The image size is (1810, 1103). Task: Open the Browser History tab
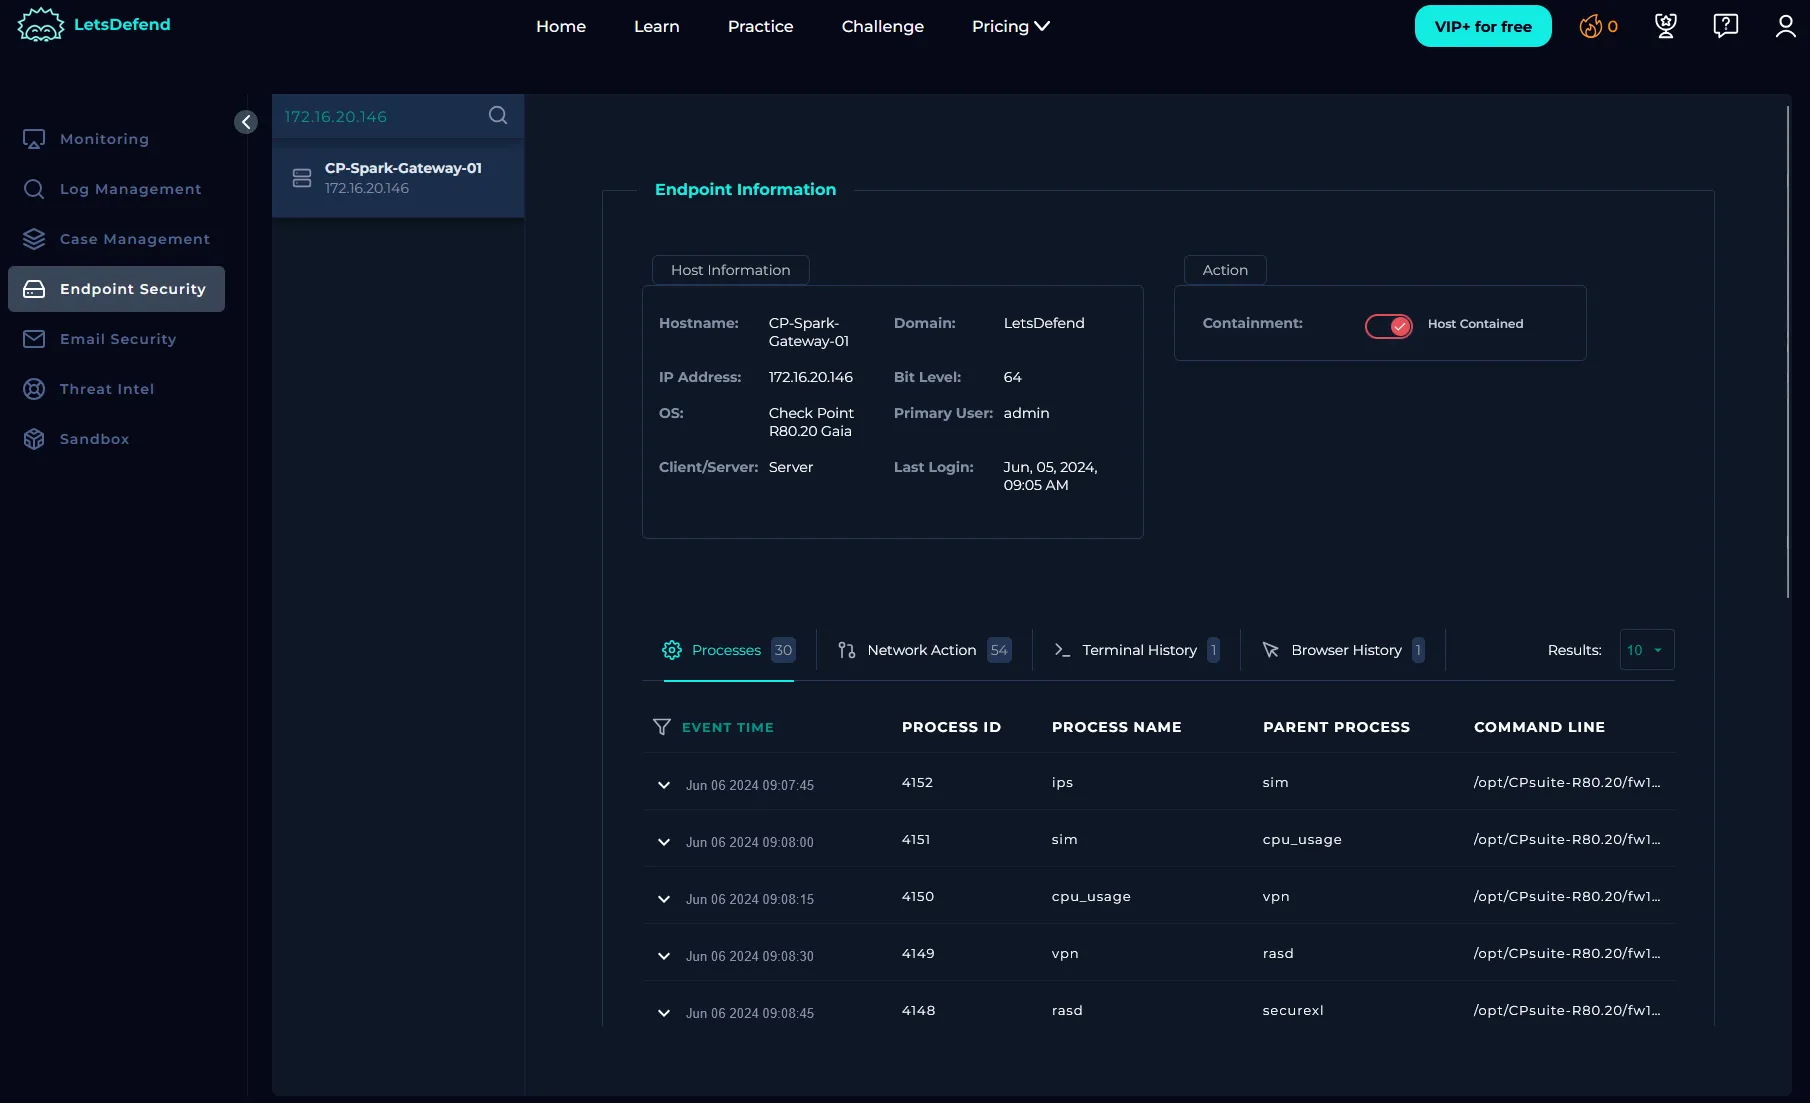coord(1345,650)
